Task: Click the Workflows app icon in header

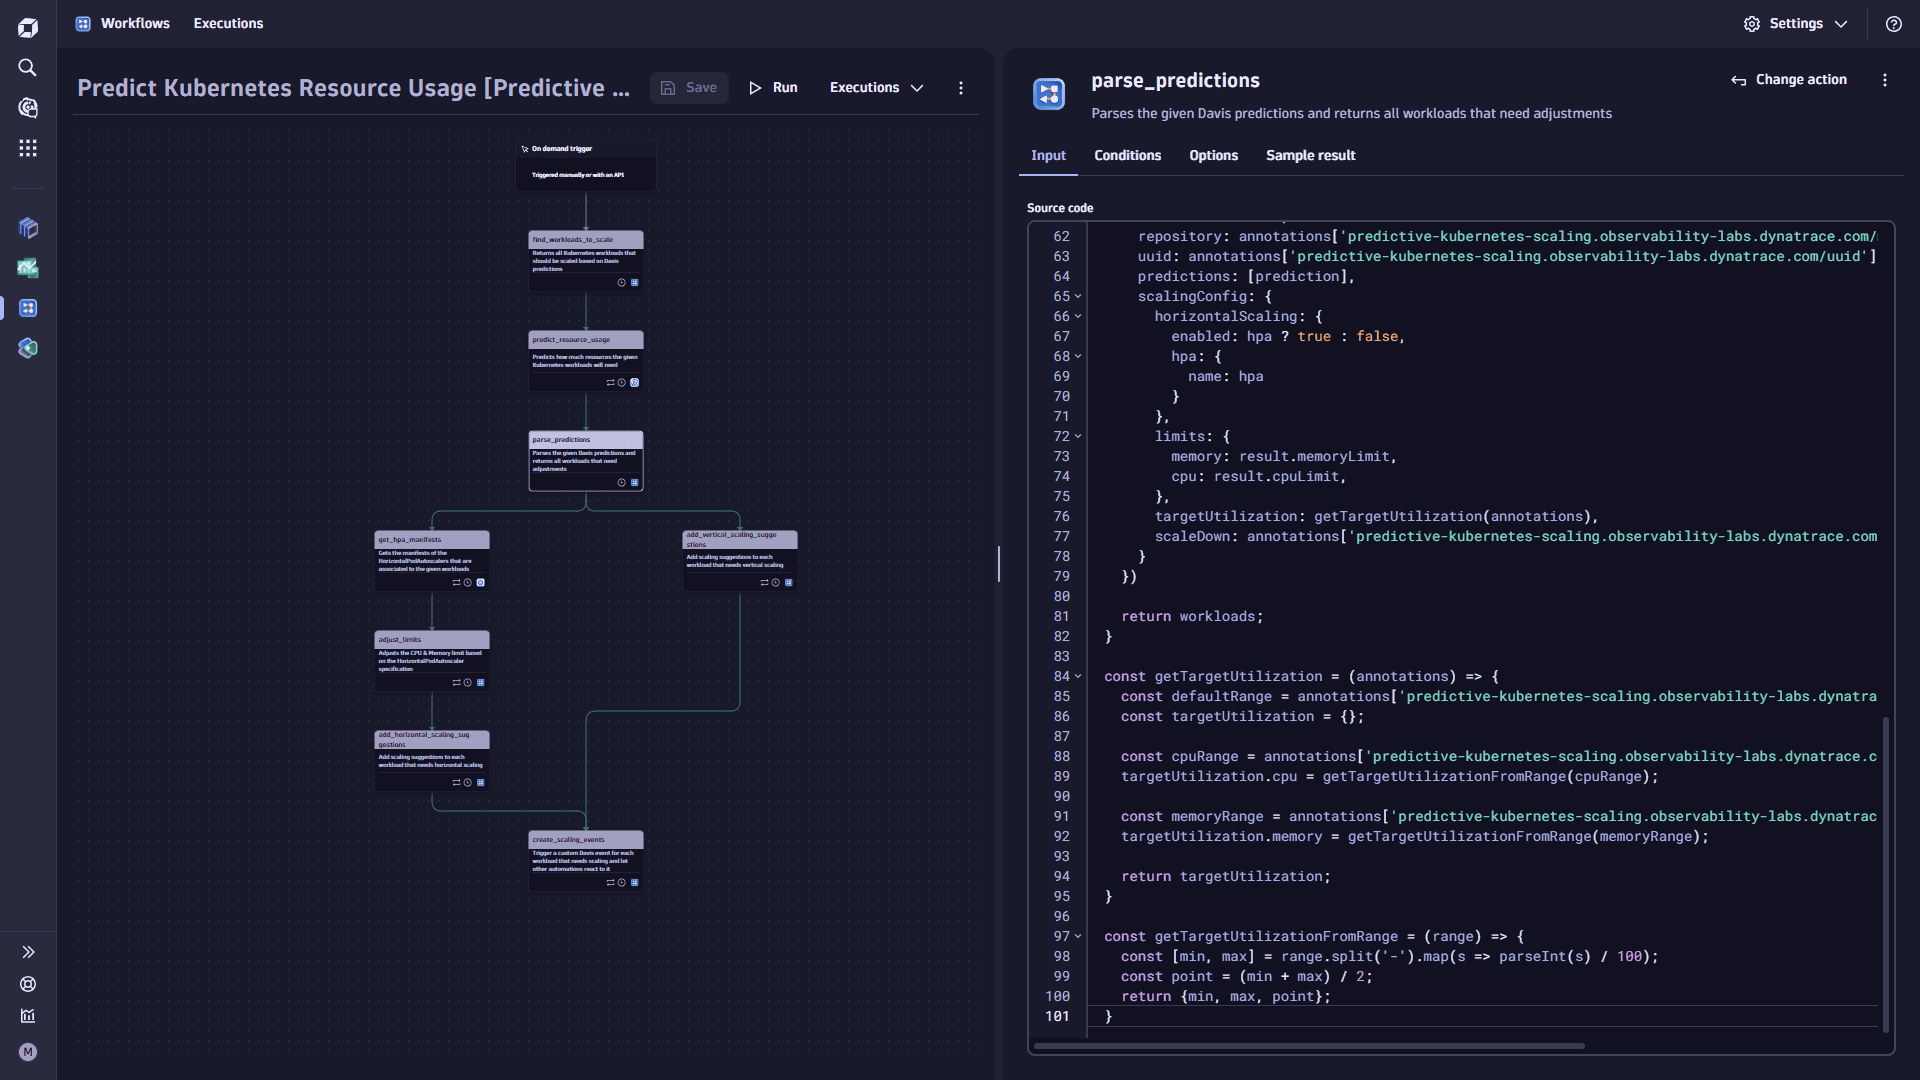Action: click(x=83, y=23)
